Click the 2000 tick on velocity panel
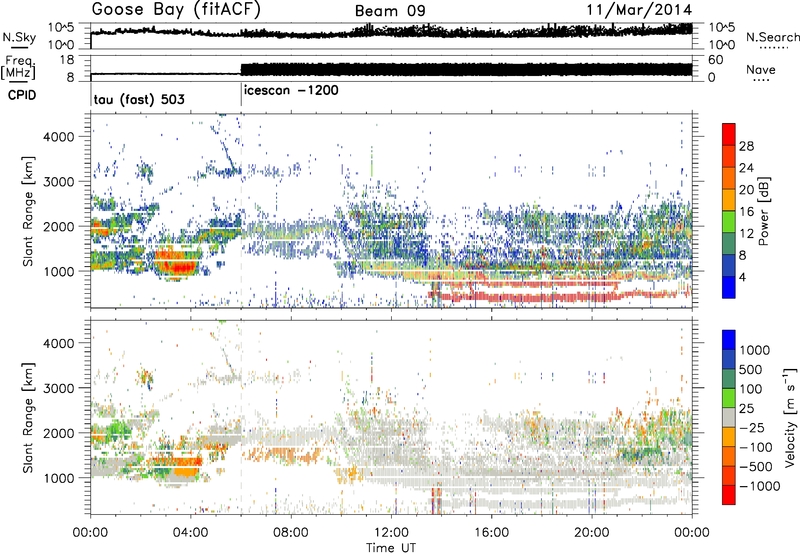Screen dimensions: 800x554 pyautogui.click(x=59, y=433)
